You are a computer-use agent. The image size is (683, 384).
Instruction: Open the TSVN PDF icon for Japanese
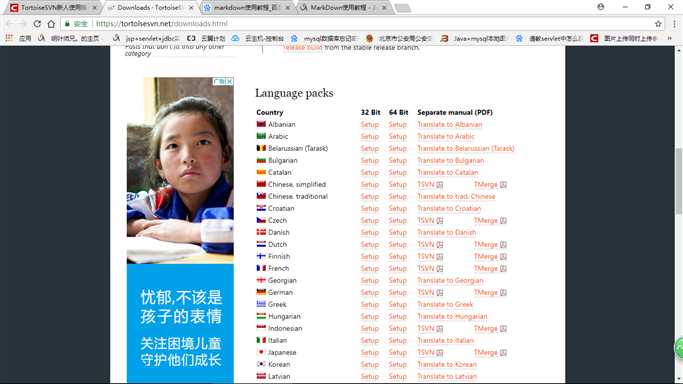[x=440, y=353]
